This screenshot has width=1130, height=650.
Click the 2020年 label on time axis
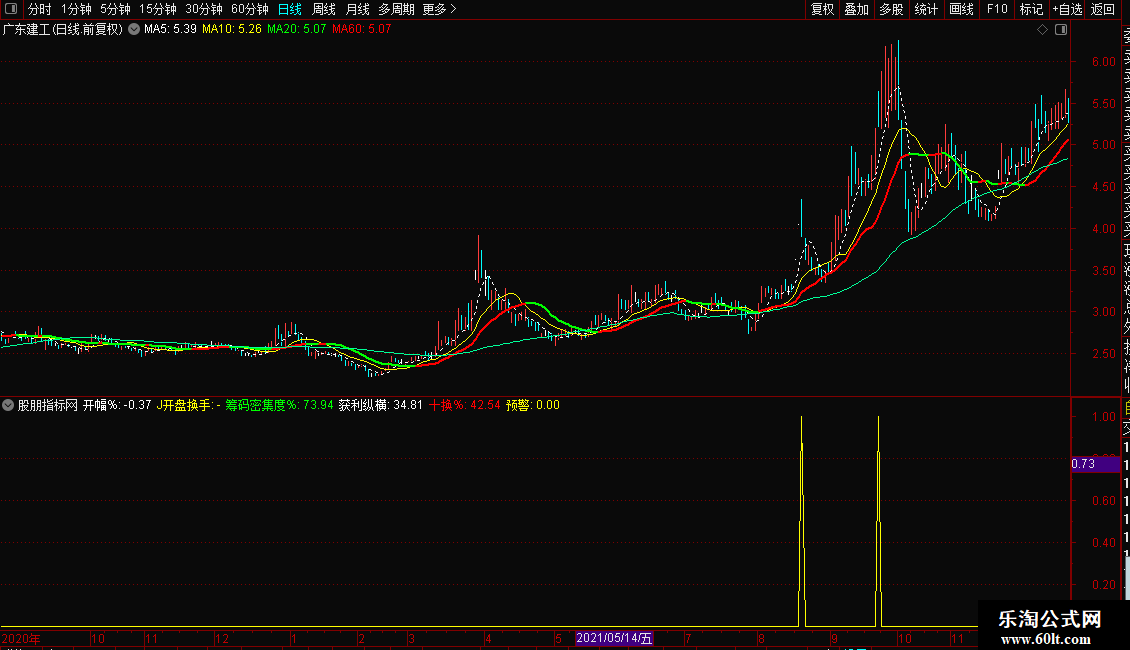pyautogui.click(x=21, y=638)
